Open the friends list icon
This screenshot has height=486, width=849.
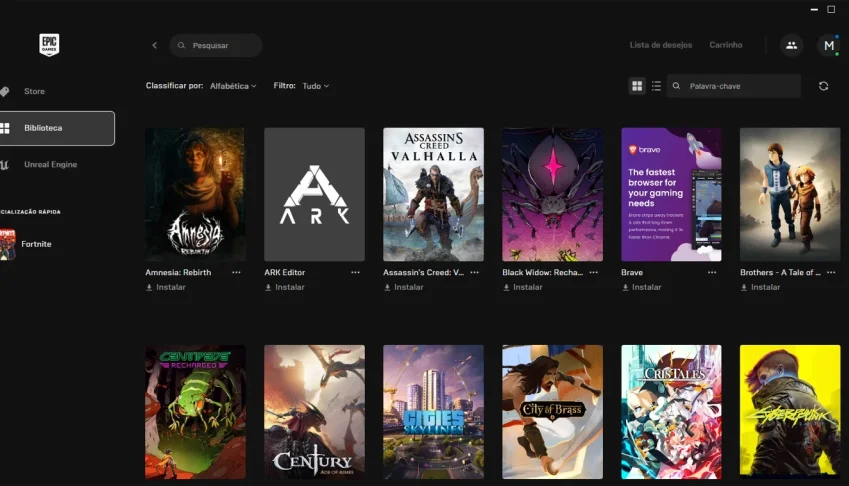[791, 45]
